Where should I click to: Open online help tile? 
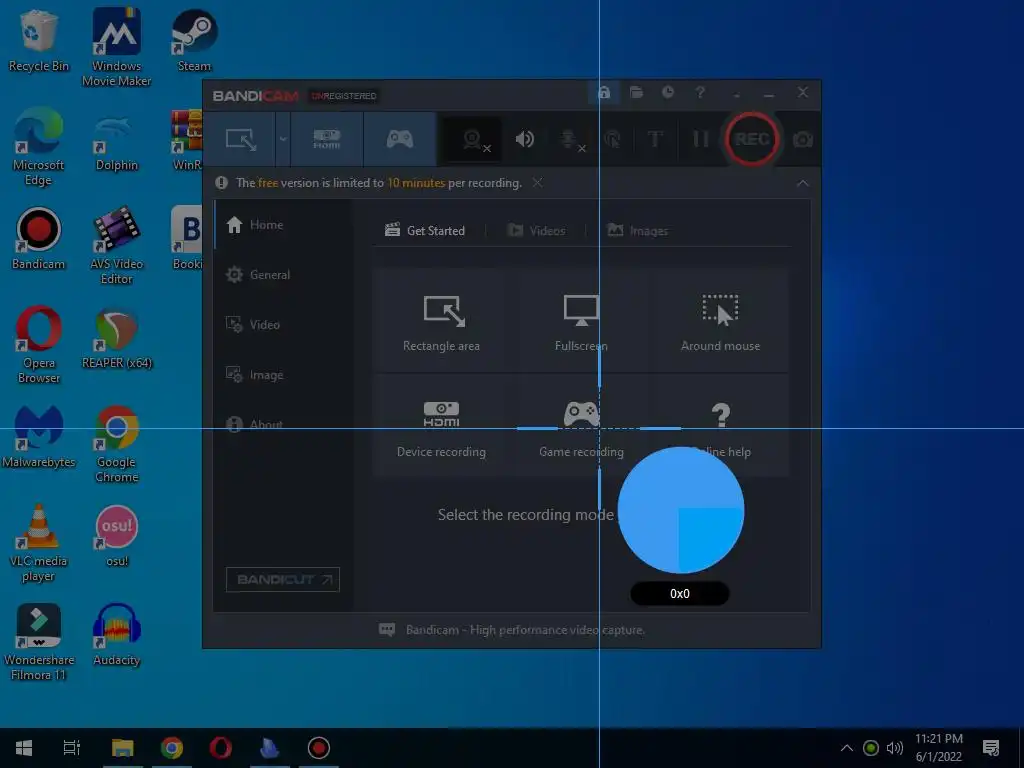tap(720, 428)
